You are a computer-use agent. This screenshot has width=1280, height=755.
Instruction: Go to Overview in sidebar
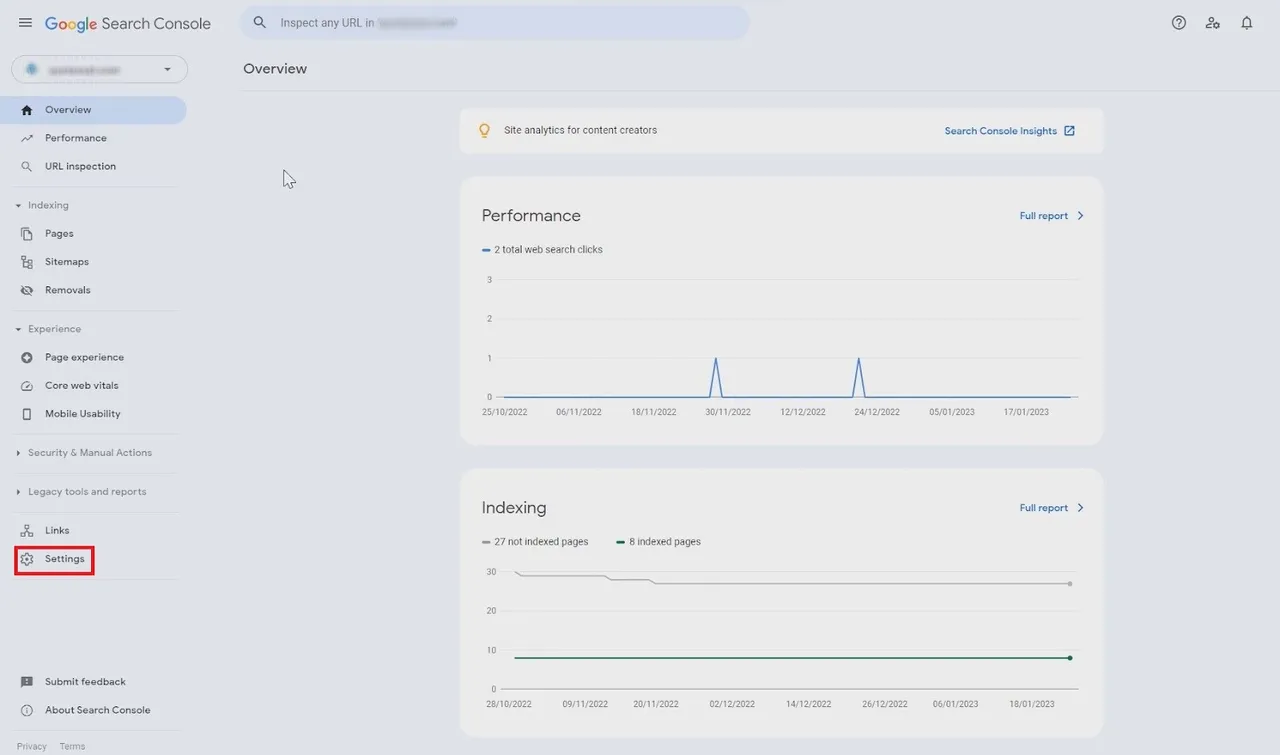coord(93,110)
